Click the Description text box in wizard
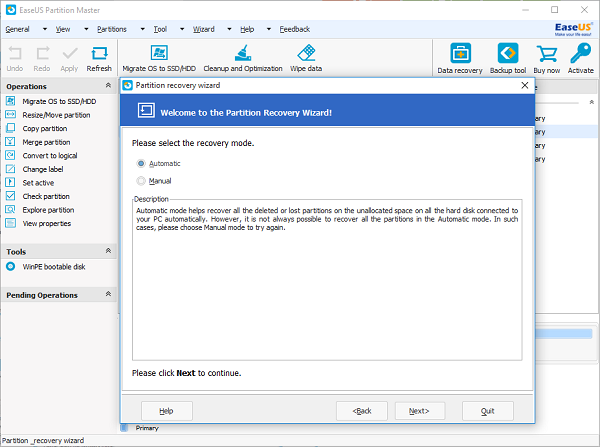 pyautogui.click(x=327, y=280)
